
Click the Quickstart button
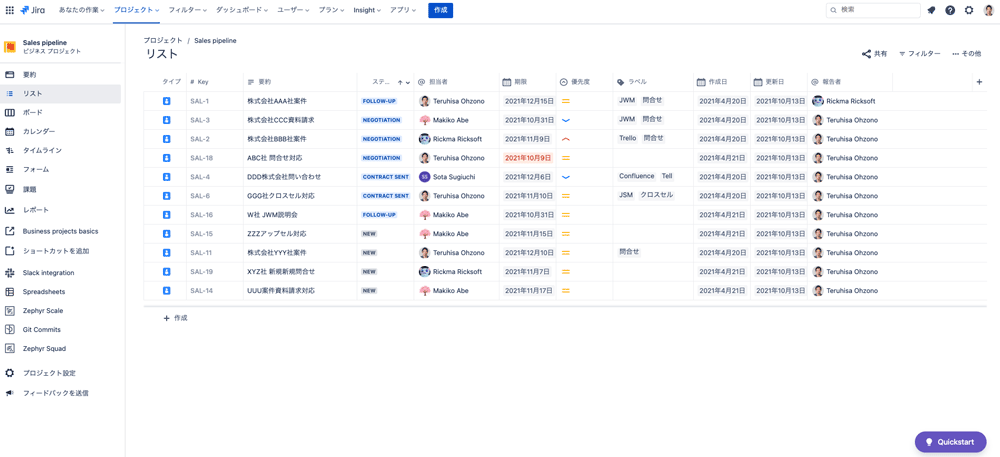pos(950,441)
